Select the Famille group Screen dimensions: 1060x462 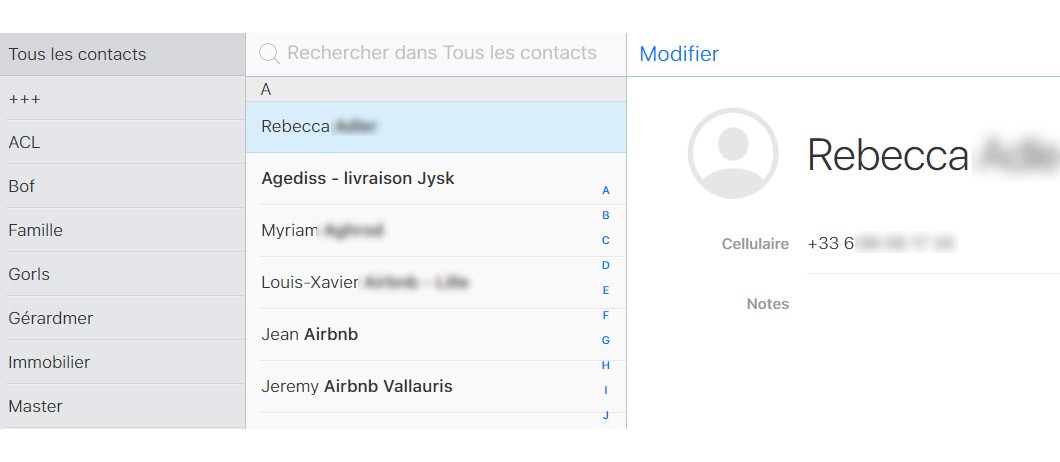(x=36, y=230)
